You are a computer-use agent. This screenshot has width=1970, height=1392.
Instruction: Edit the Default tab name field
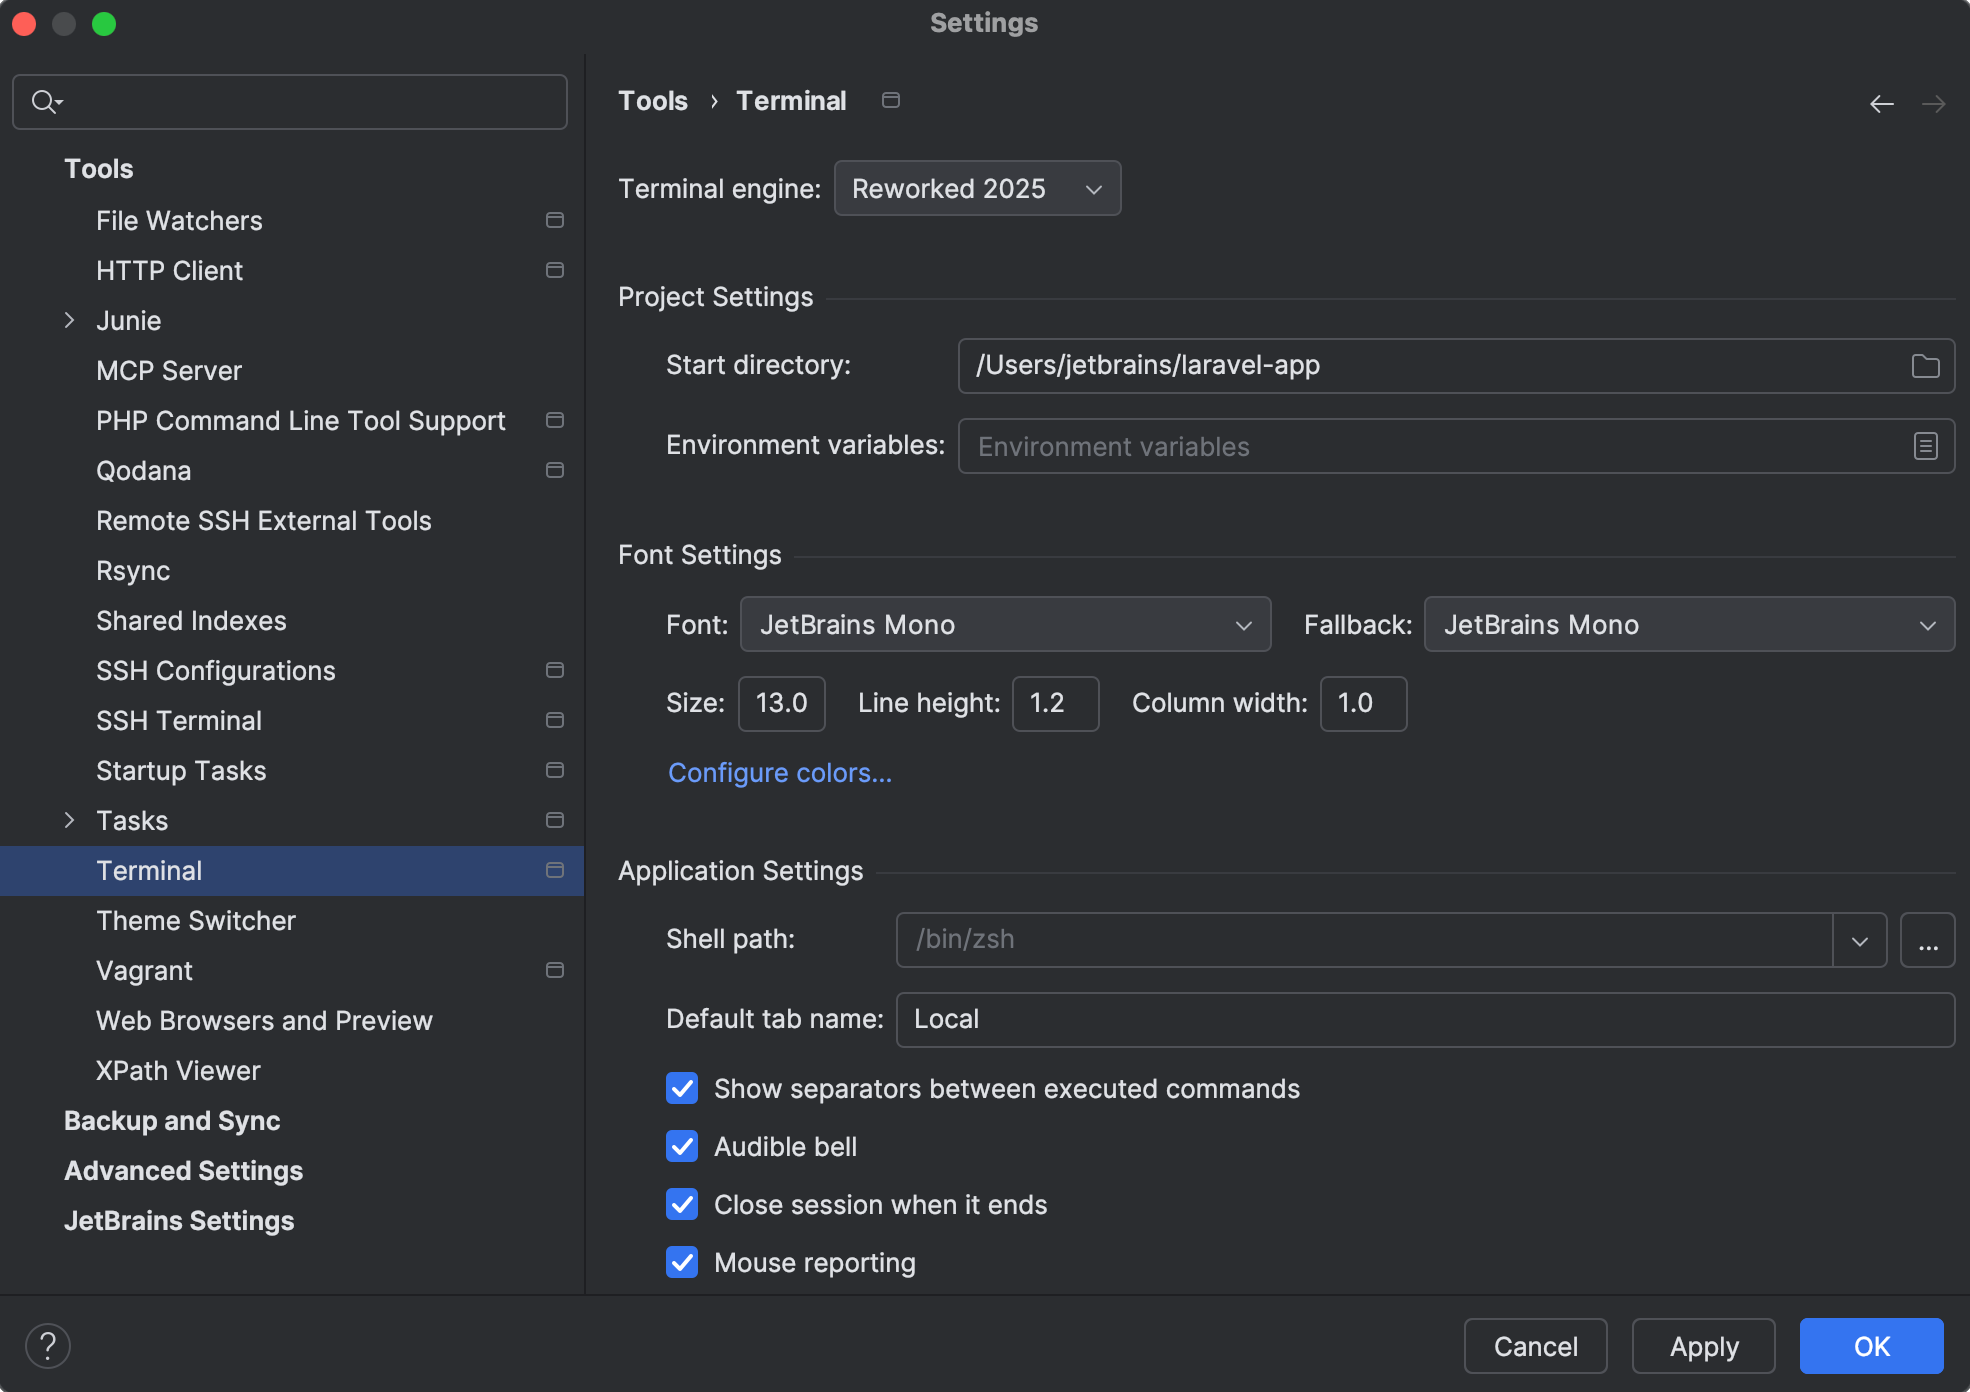pyautogui.click(x=1424, y=1019)
